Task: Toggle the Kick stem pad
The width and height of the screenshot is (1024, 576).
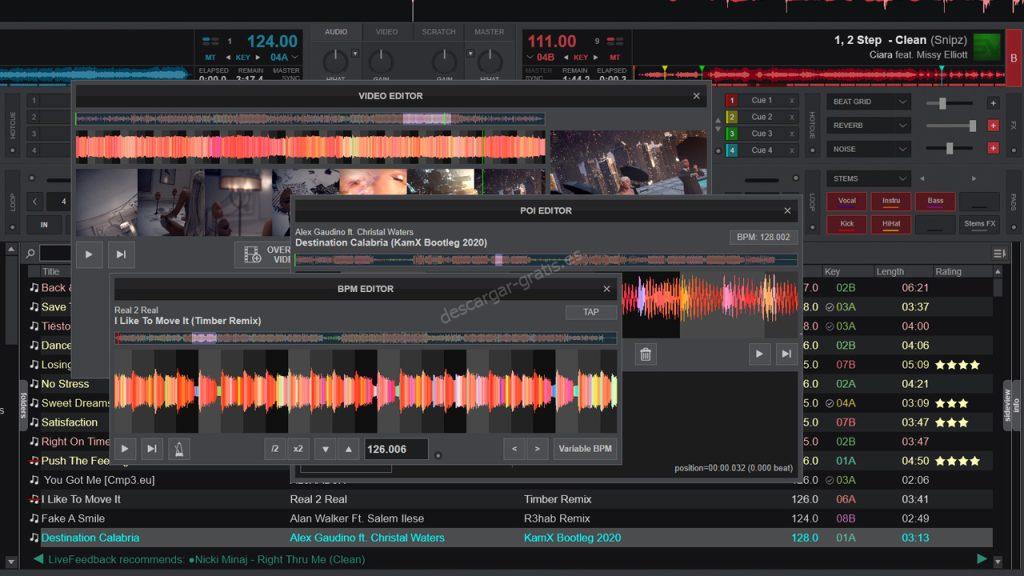Action: 845,223
